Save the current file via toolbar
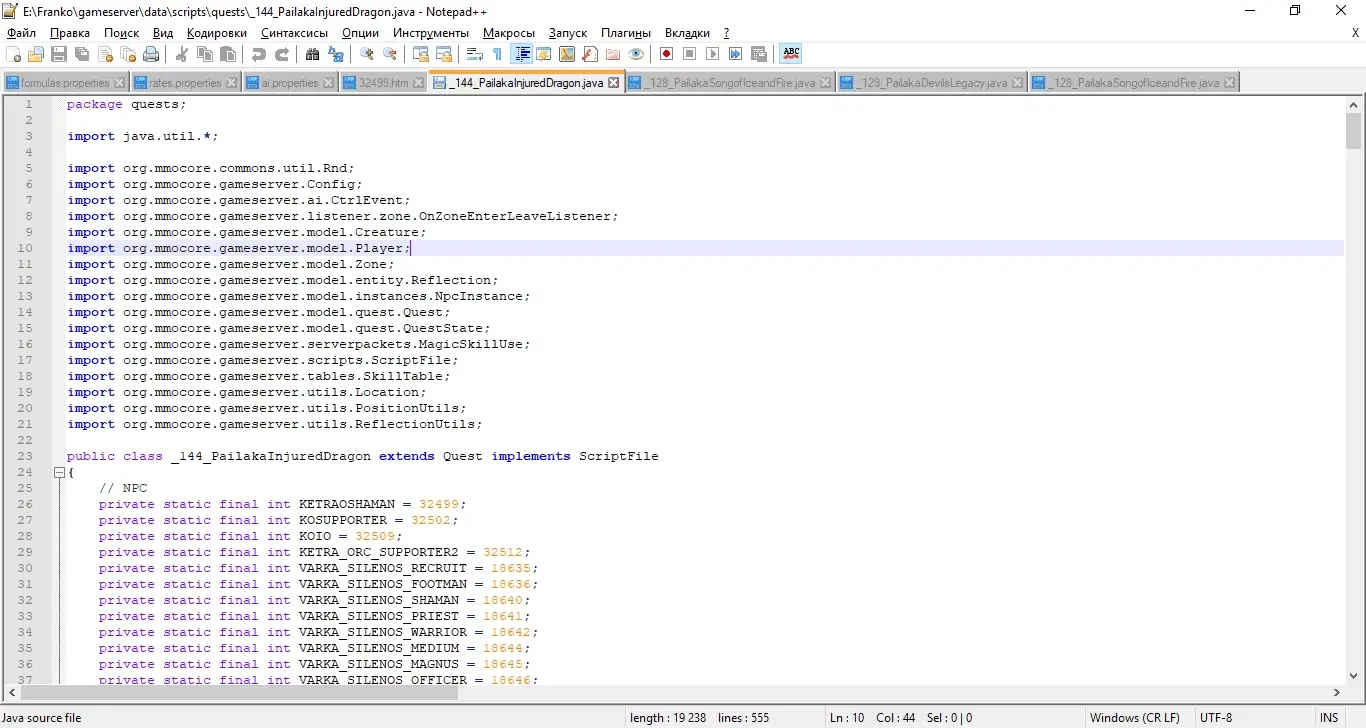This screenshot has height=728, width=1366. click(58, 54)
